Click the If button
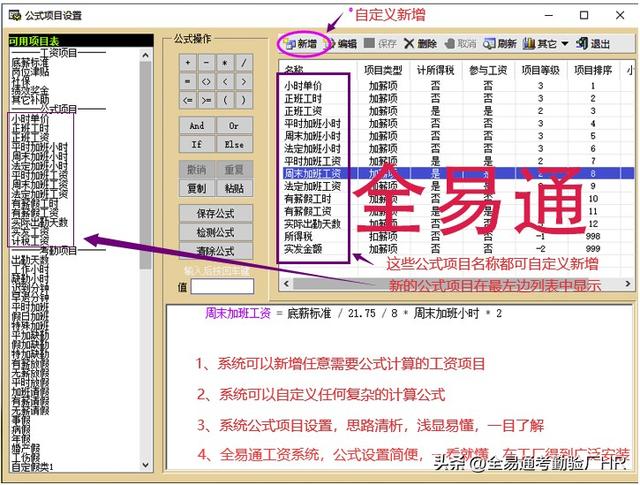 click(x=197, y=144)
